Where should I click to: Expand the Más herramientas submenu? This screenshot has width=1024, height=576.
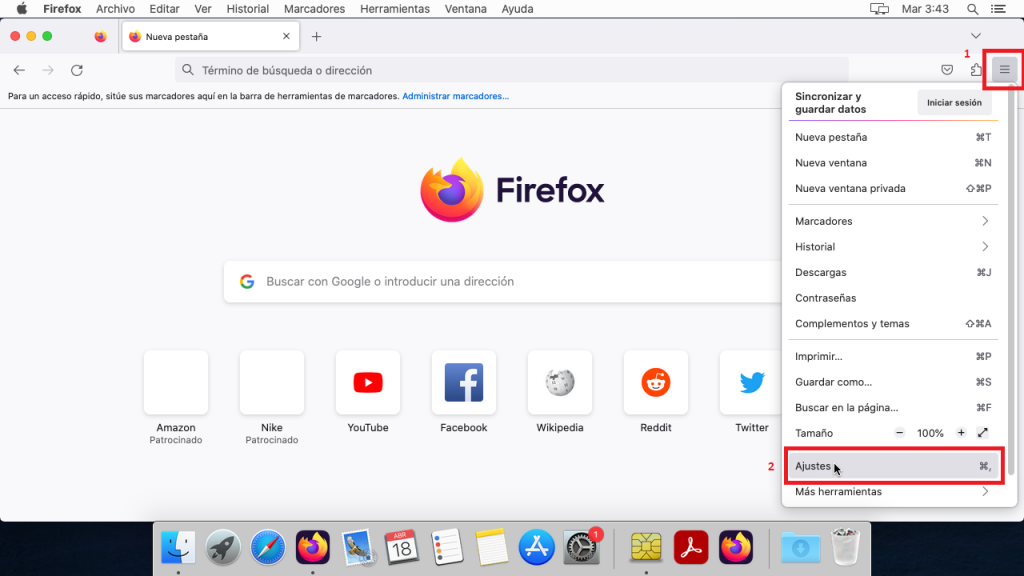[x=893, y=491]
